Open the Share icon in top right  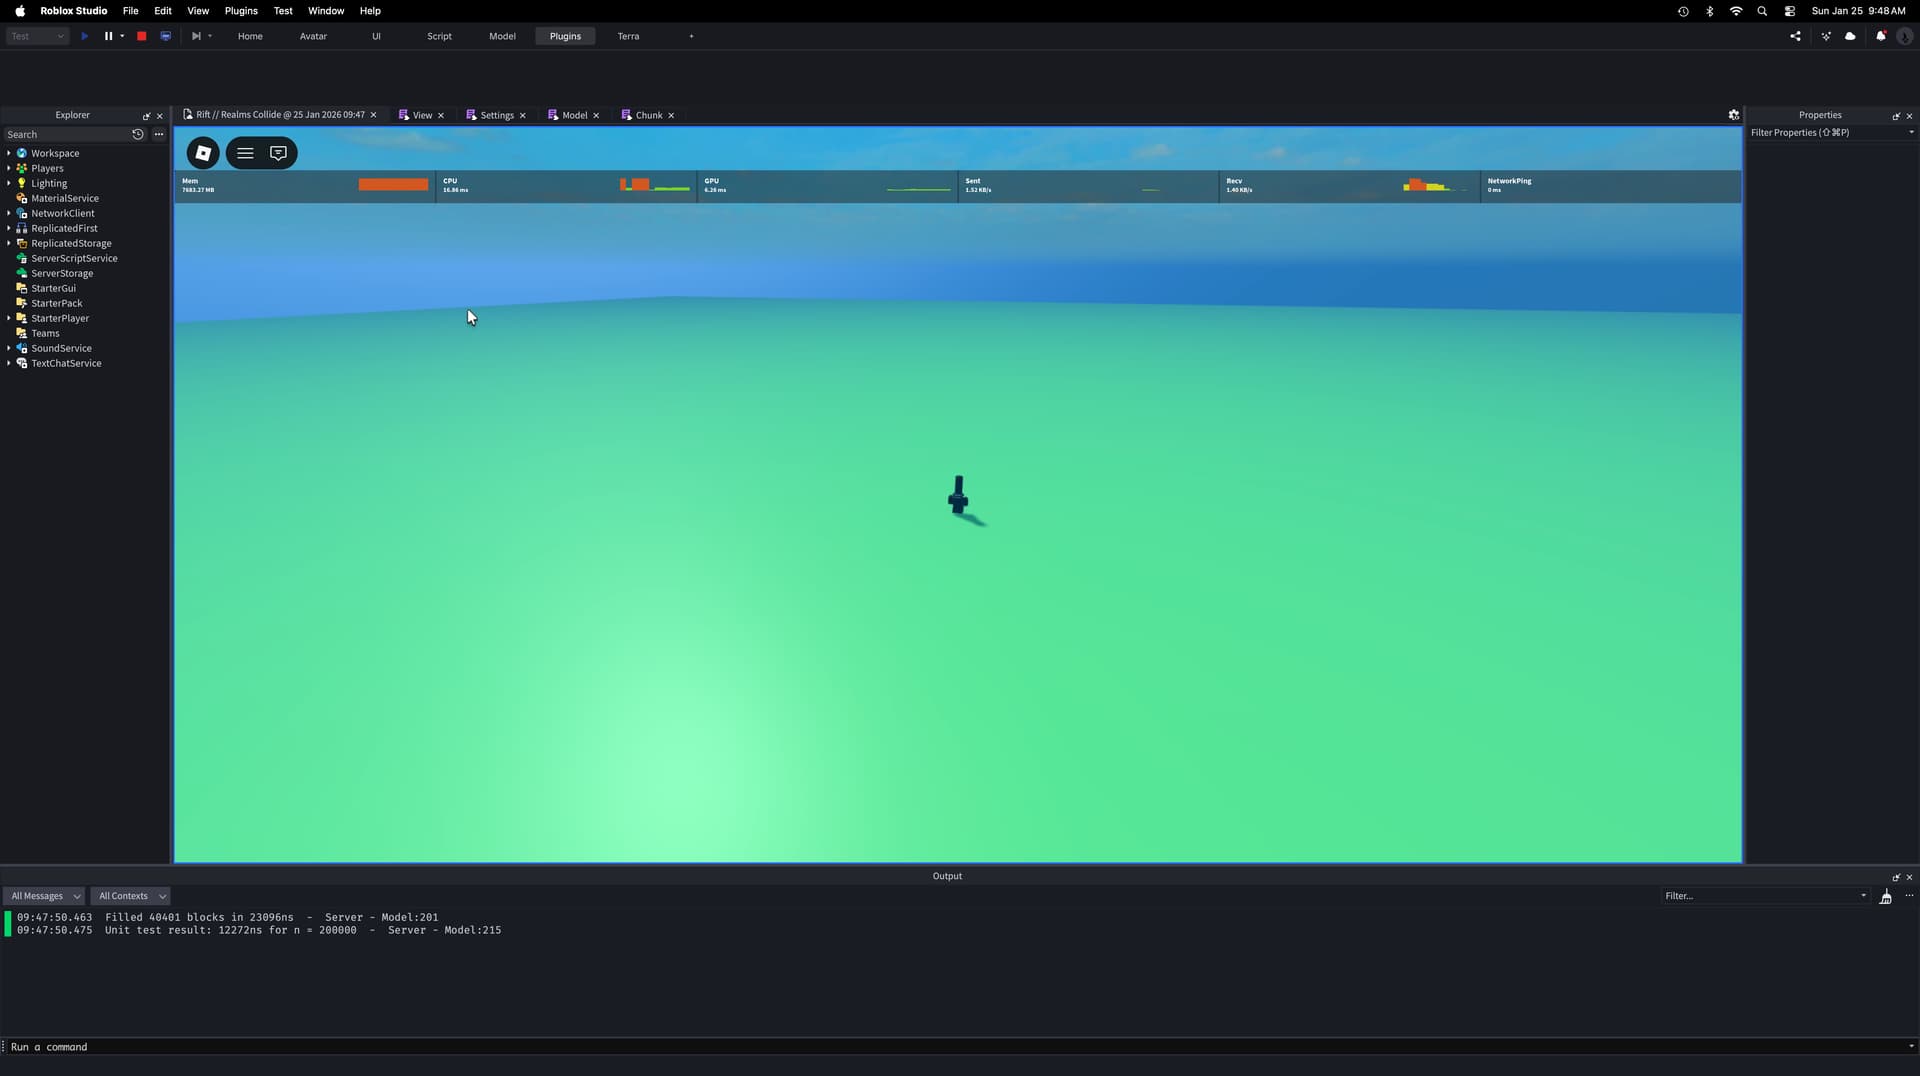(x=1795, y=36)
